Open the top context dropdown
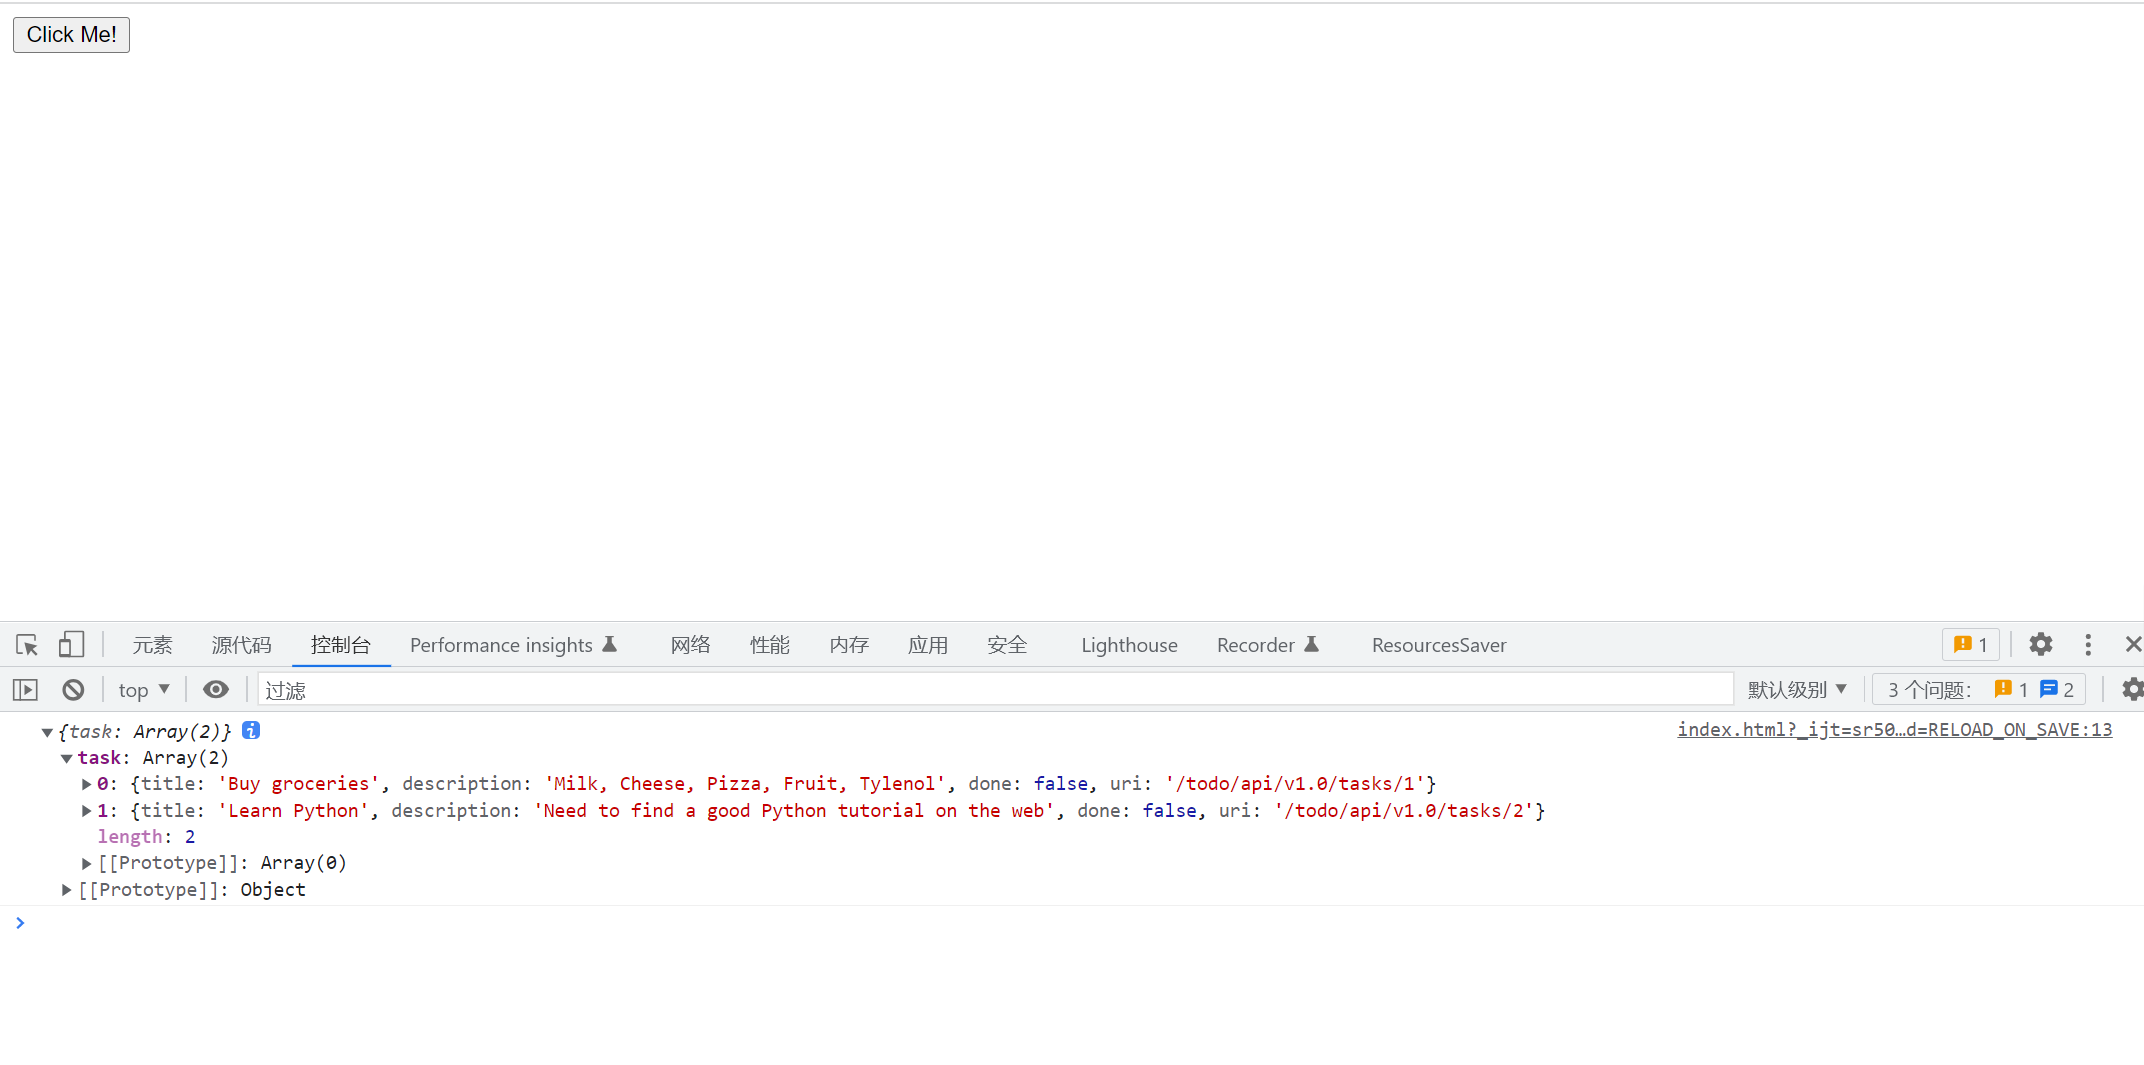The width and height of the screenshot is (2144, 1065). point(144,690)
